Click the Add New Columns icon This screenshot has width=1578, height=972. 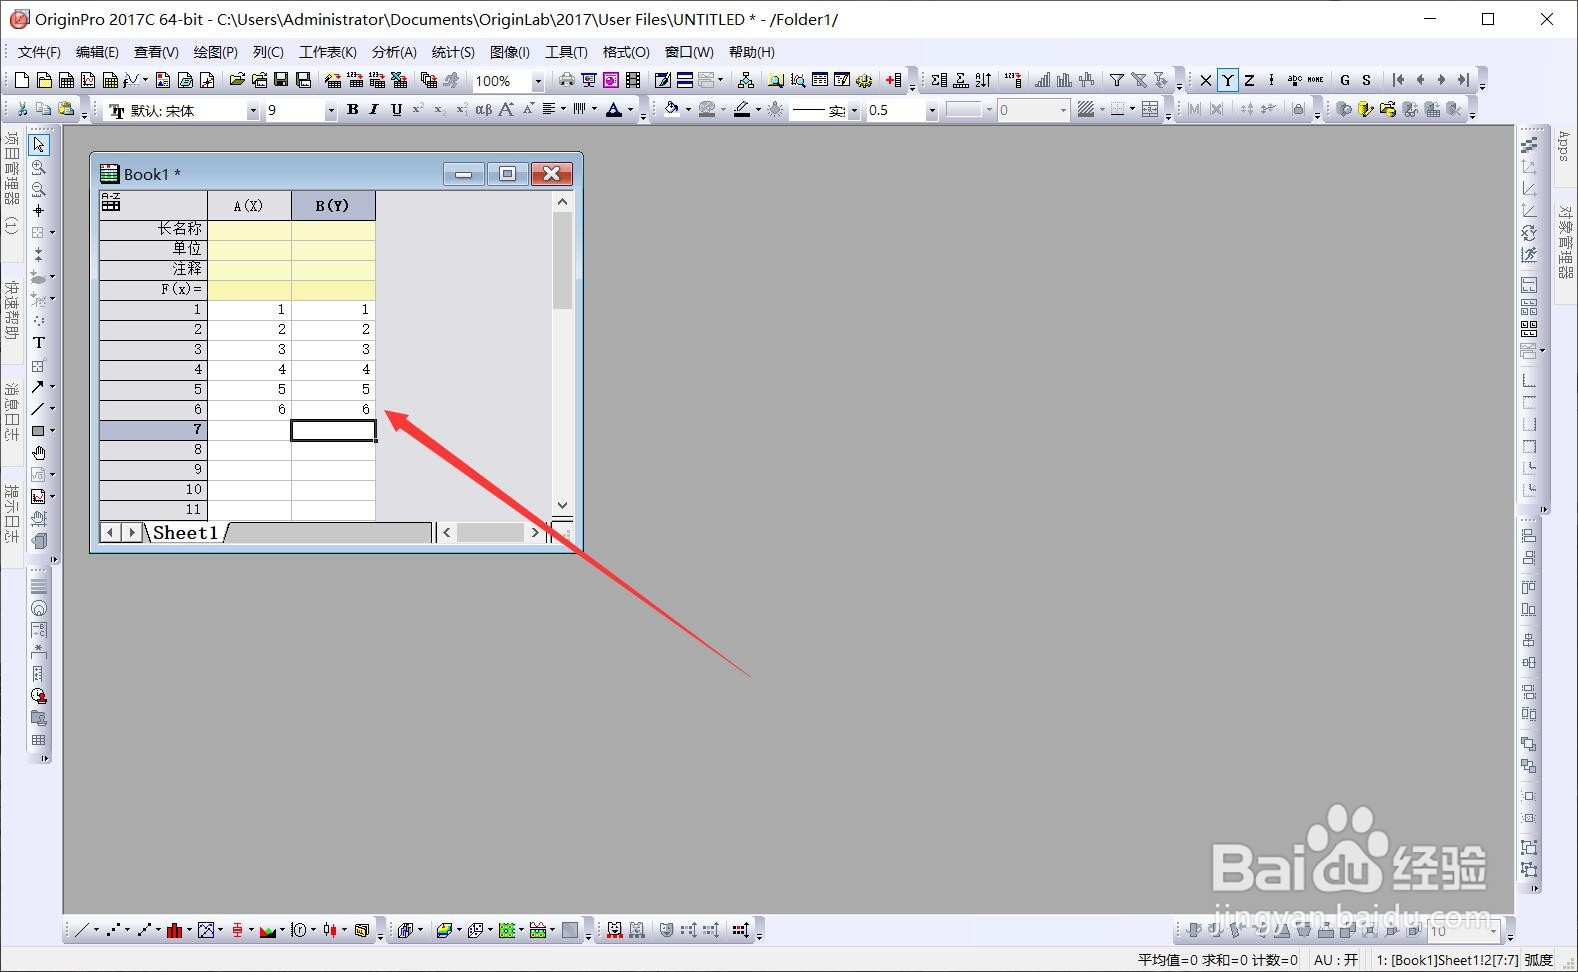(x=894, y=80)
